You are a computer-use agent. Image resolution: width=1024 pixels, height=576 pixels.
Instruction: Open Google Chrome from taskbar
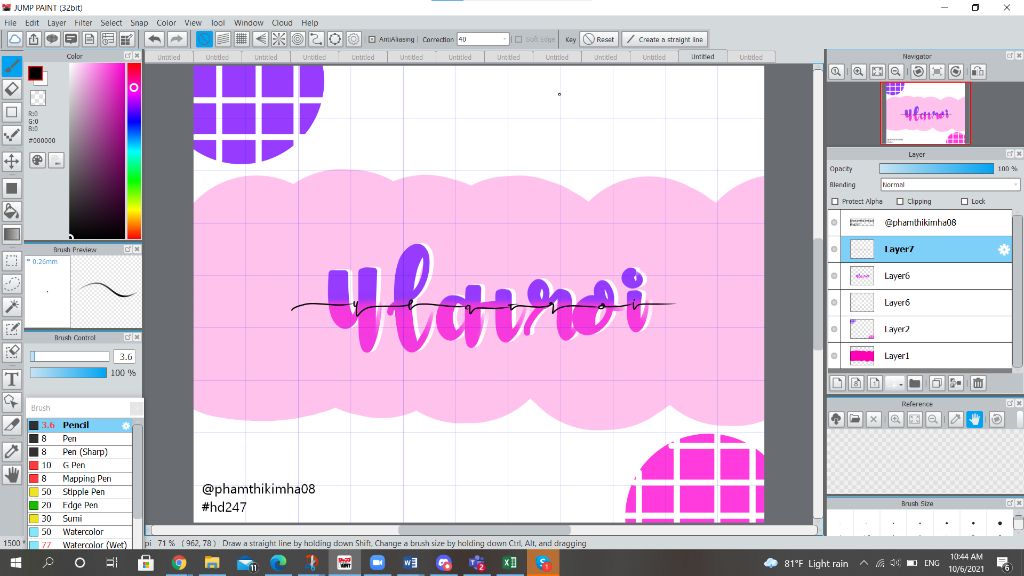pos(178,562)
